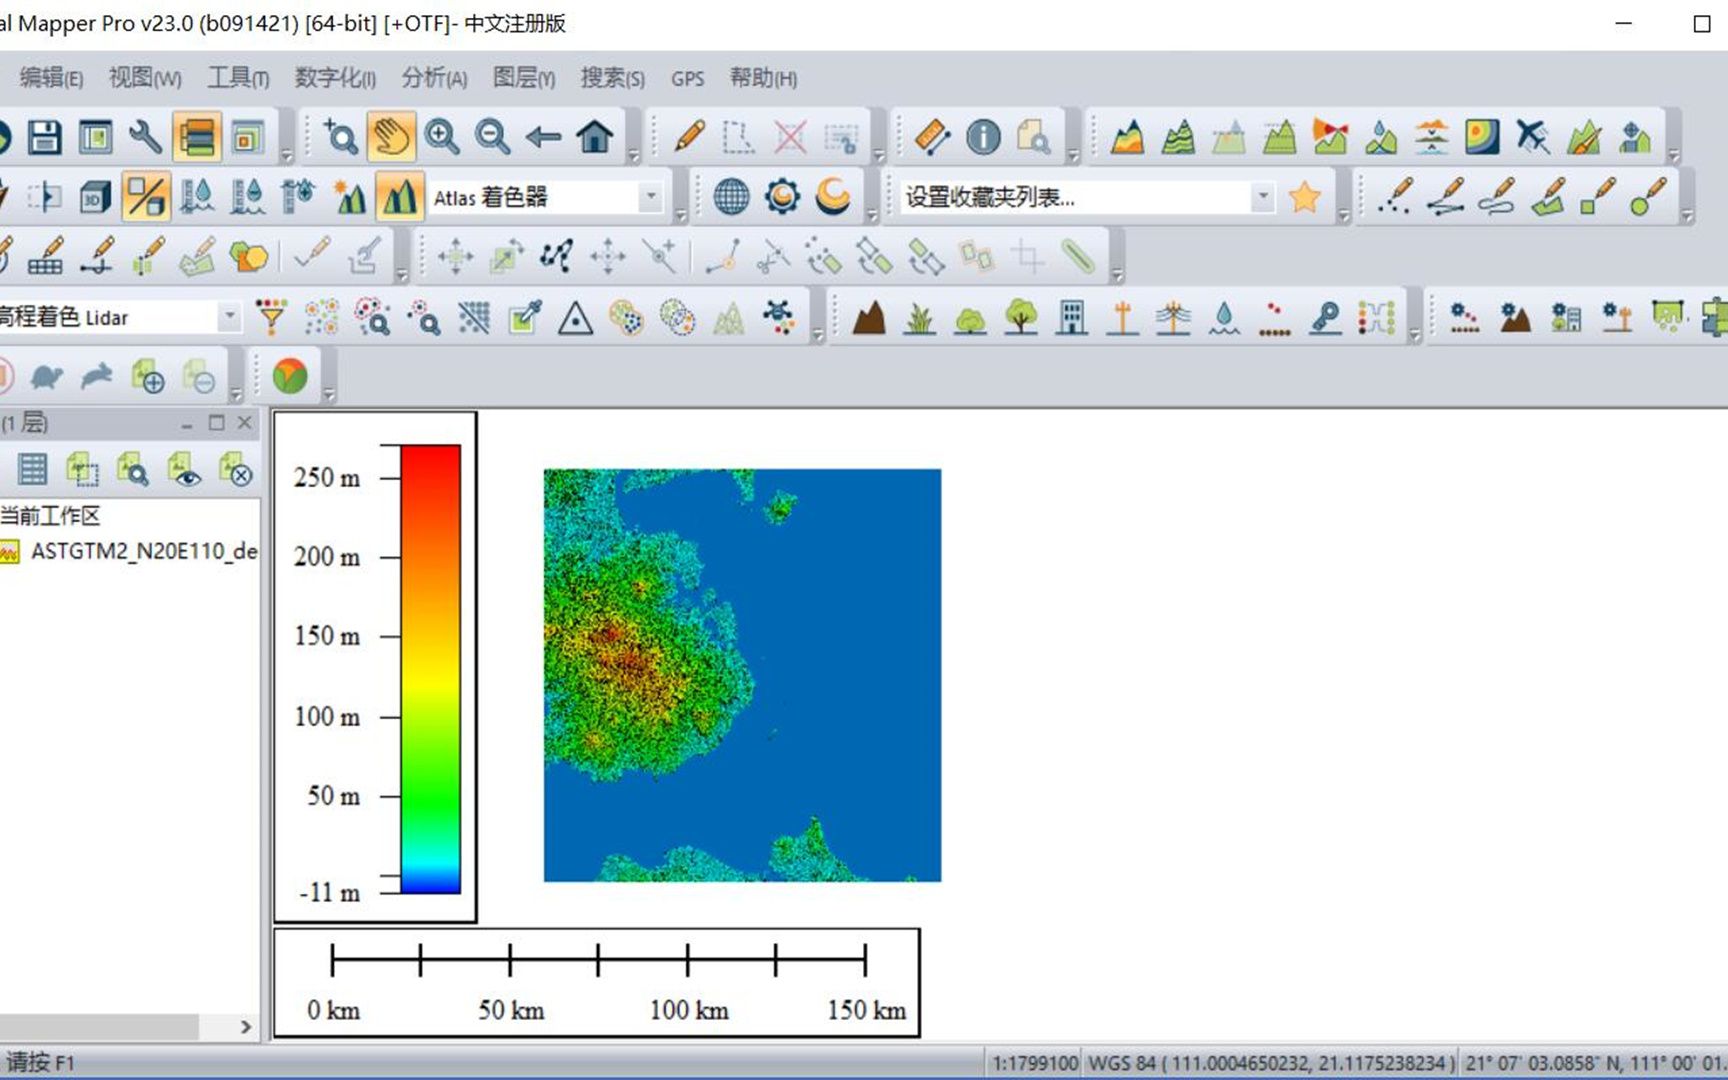Image resolution: width=1728 pixels, height=1080 pixels.
Task: Toggle the swipe compare display mode icon
Action: (x=143, y=196)
